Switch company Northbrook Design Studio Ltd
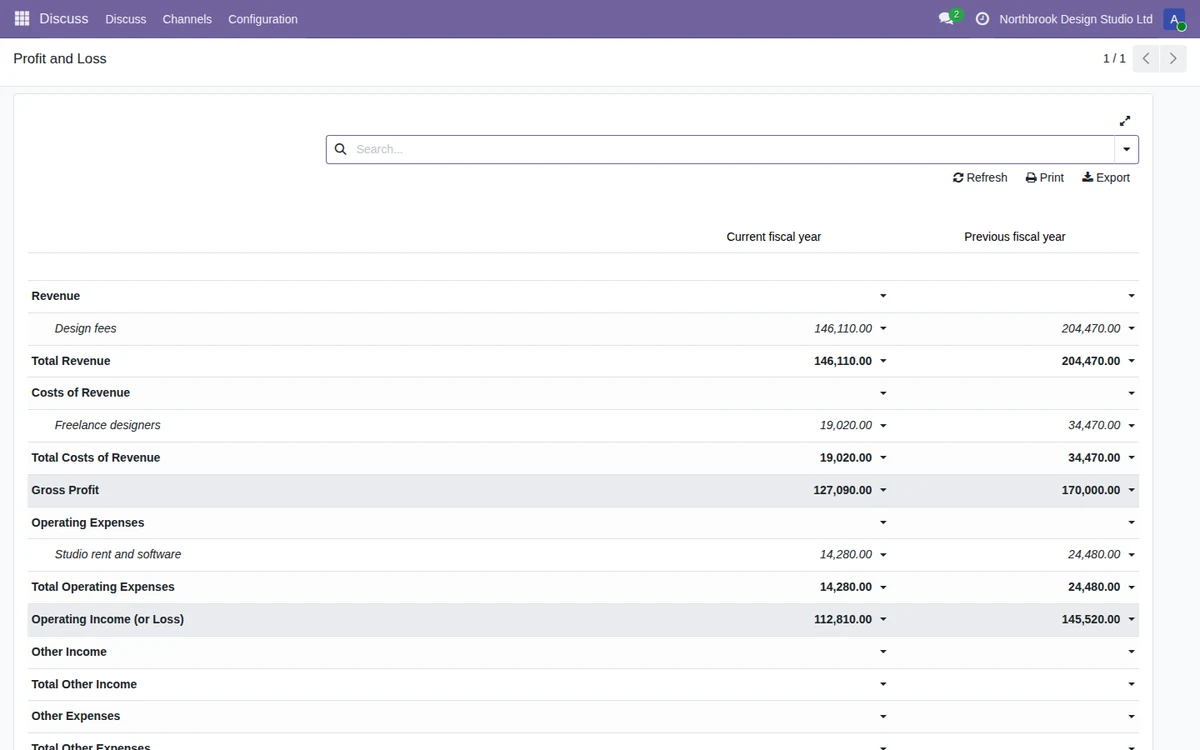The width and height of the screenshot is (1200, 750). (x=1076, y=19)
